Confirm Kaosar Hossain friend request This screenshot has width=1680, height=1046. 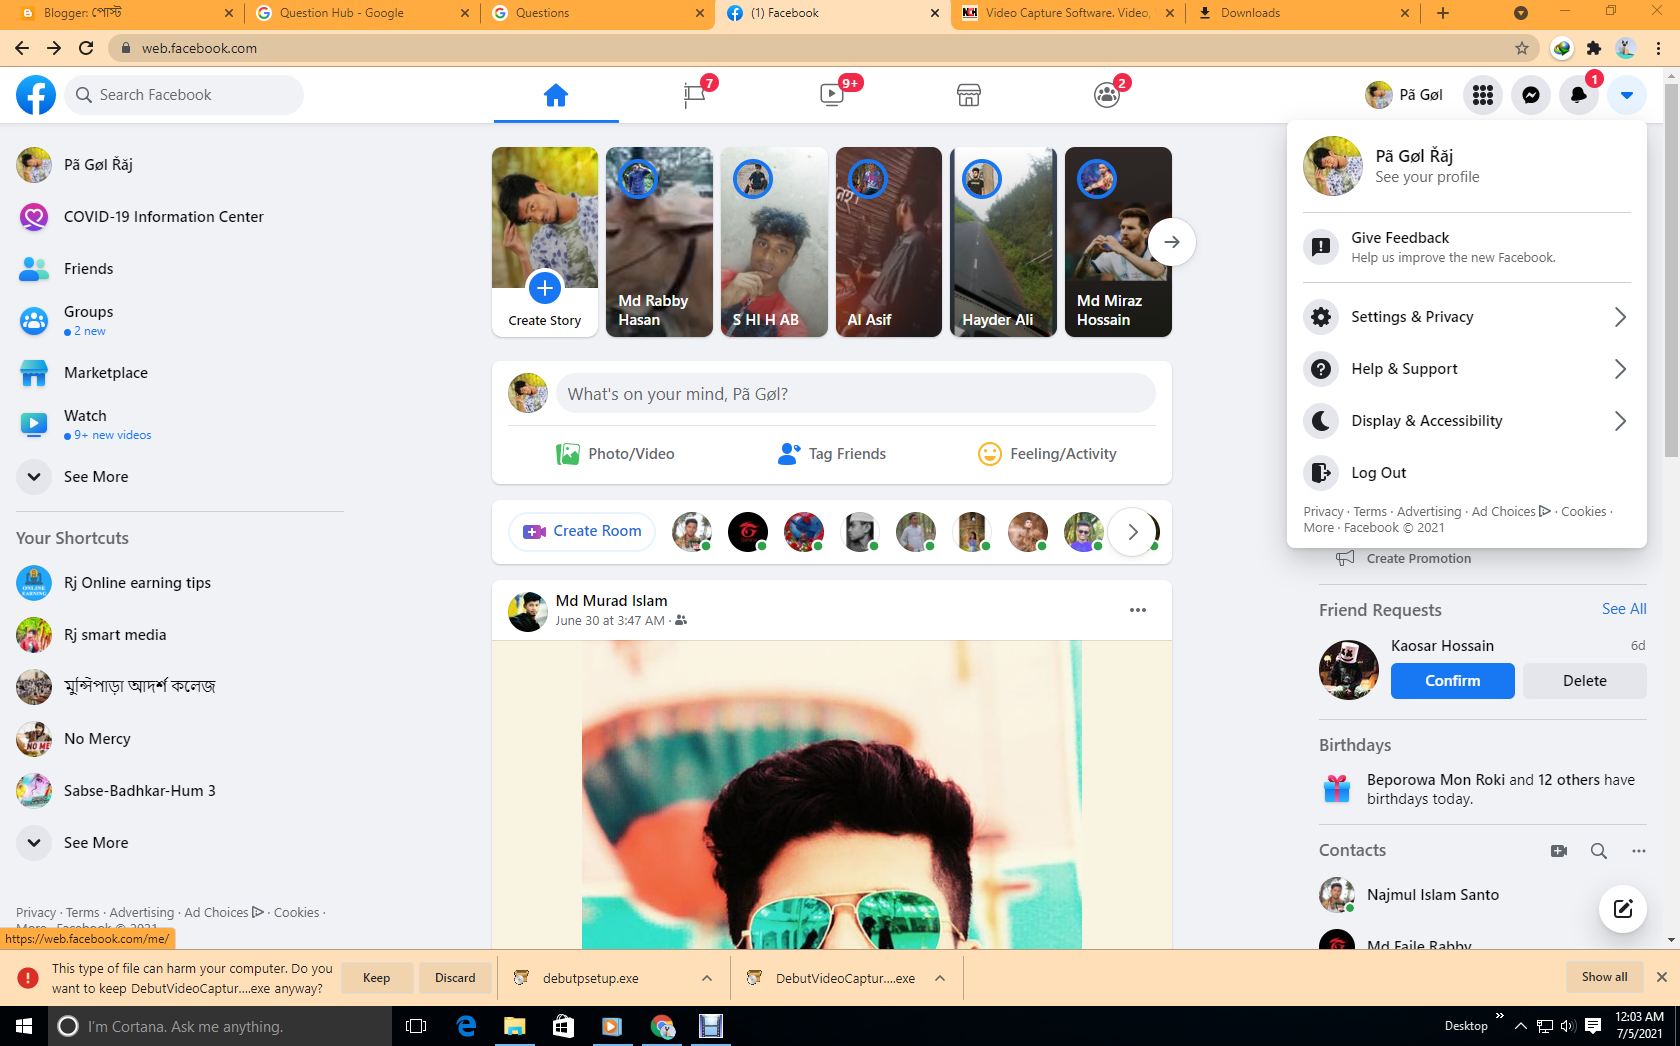[x=1452, y=681]
